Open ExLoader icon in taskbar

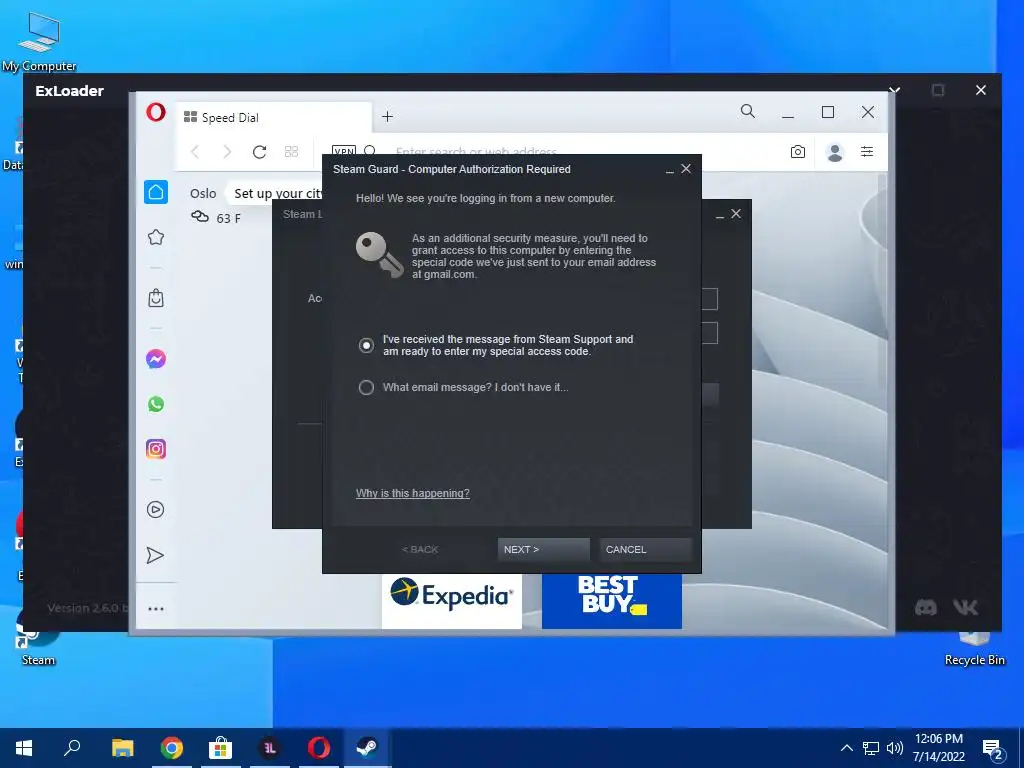click(x=270, y=748)
